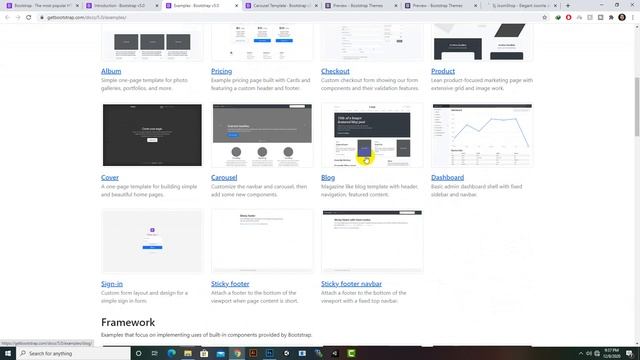Screen dimensions: 640x360
Task: Open Mail app from taskbar
Action: click(x=220, y=353)
